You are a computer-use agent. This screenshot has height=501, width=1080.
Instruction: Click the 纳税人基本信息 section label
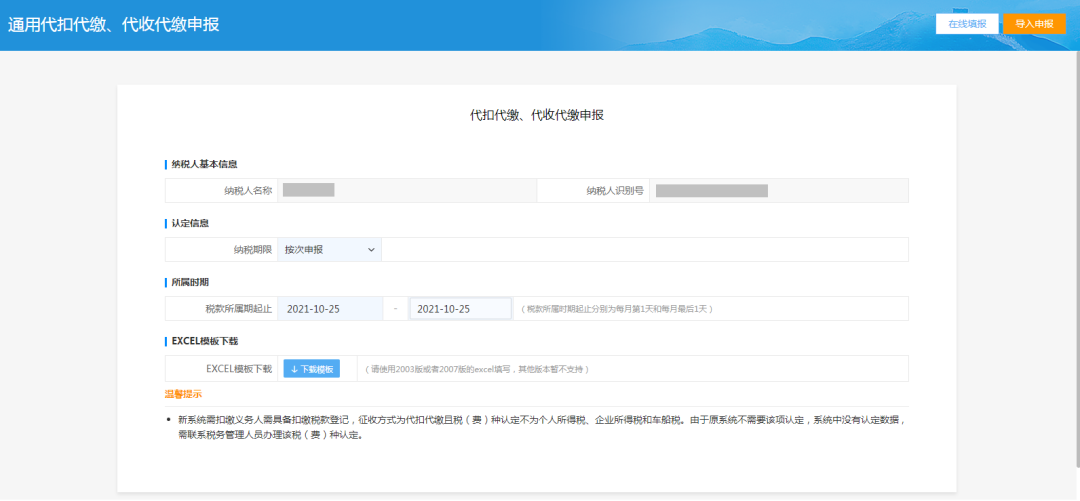coord(205,164)
